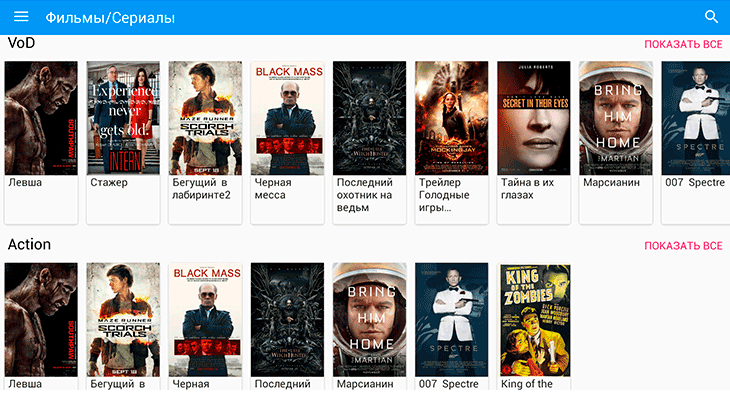Open The Martian poster in Action row

370,319
